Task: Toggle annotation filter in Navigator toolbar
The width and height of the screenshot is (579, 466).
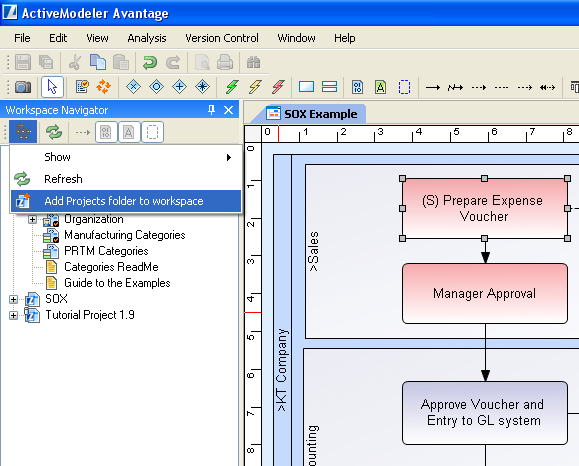Action: [x=129, y=132]
